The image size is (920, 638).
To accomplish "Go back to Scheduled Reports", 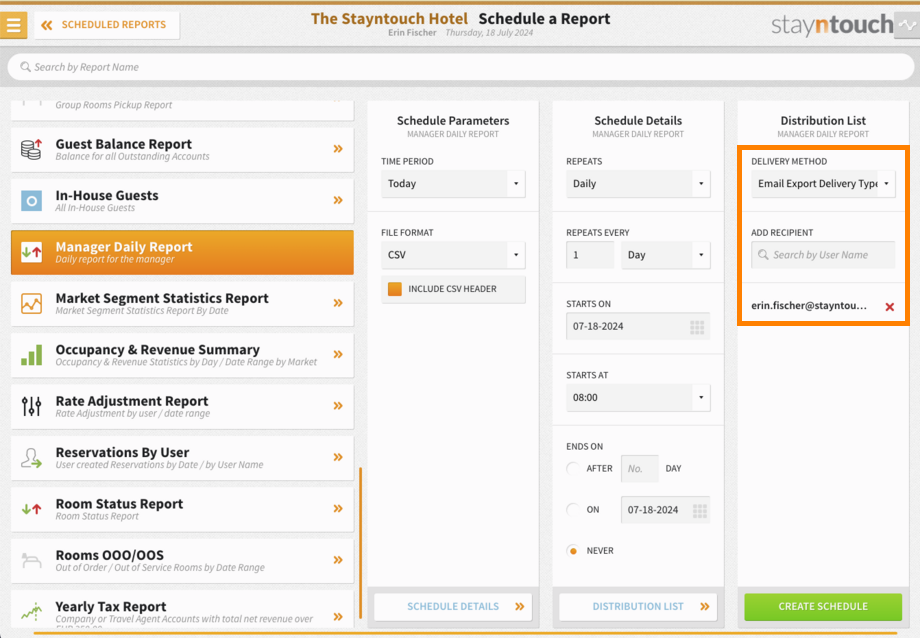I will (107, 25).
